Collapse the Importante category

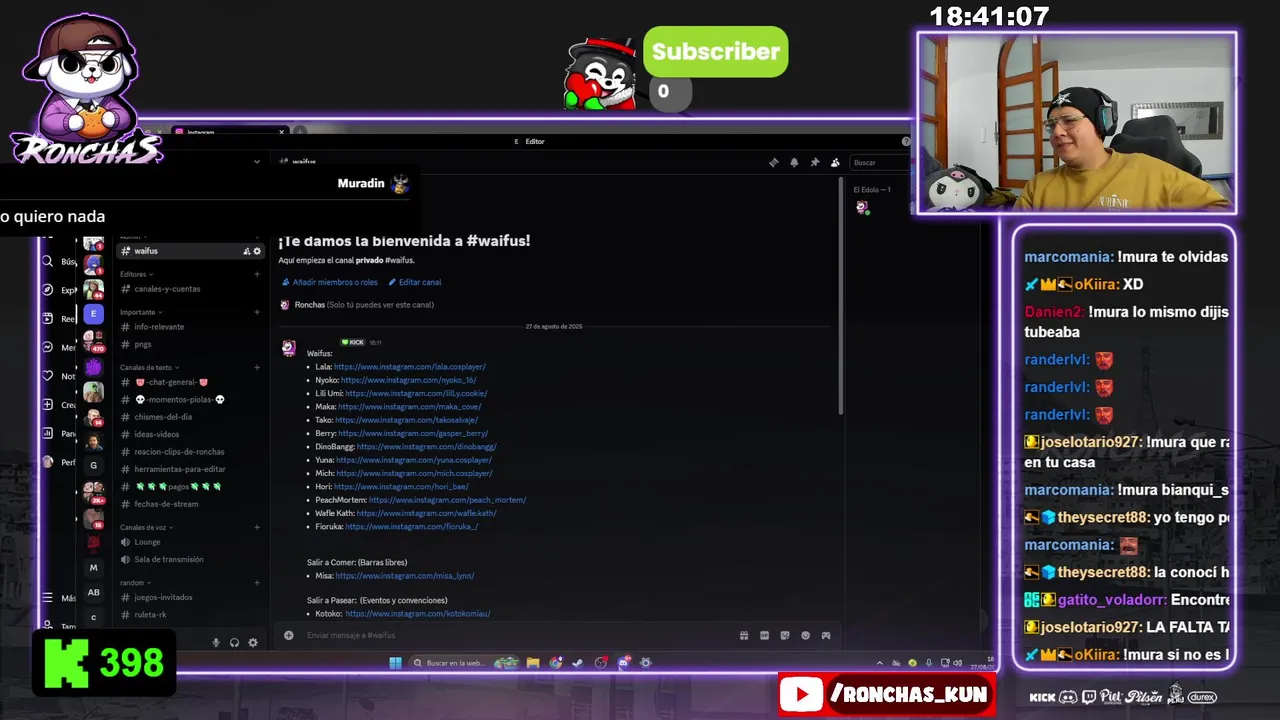tap(139, 312)
